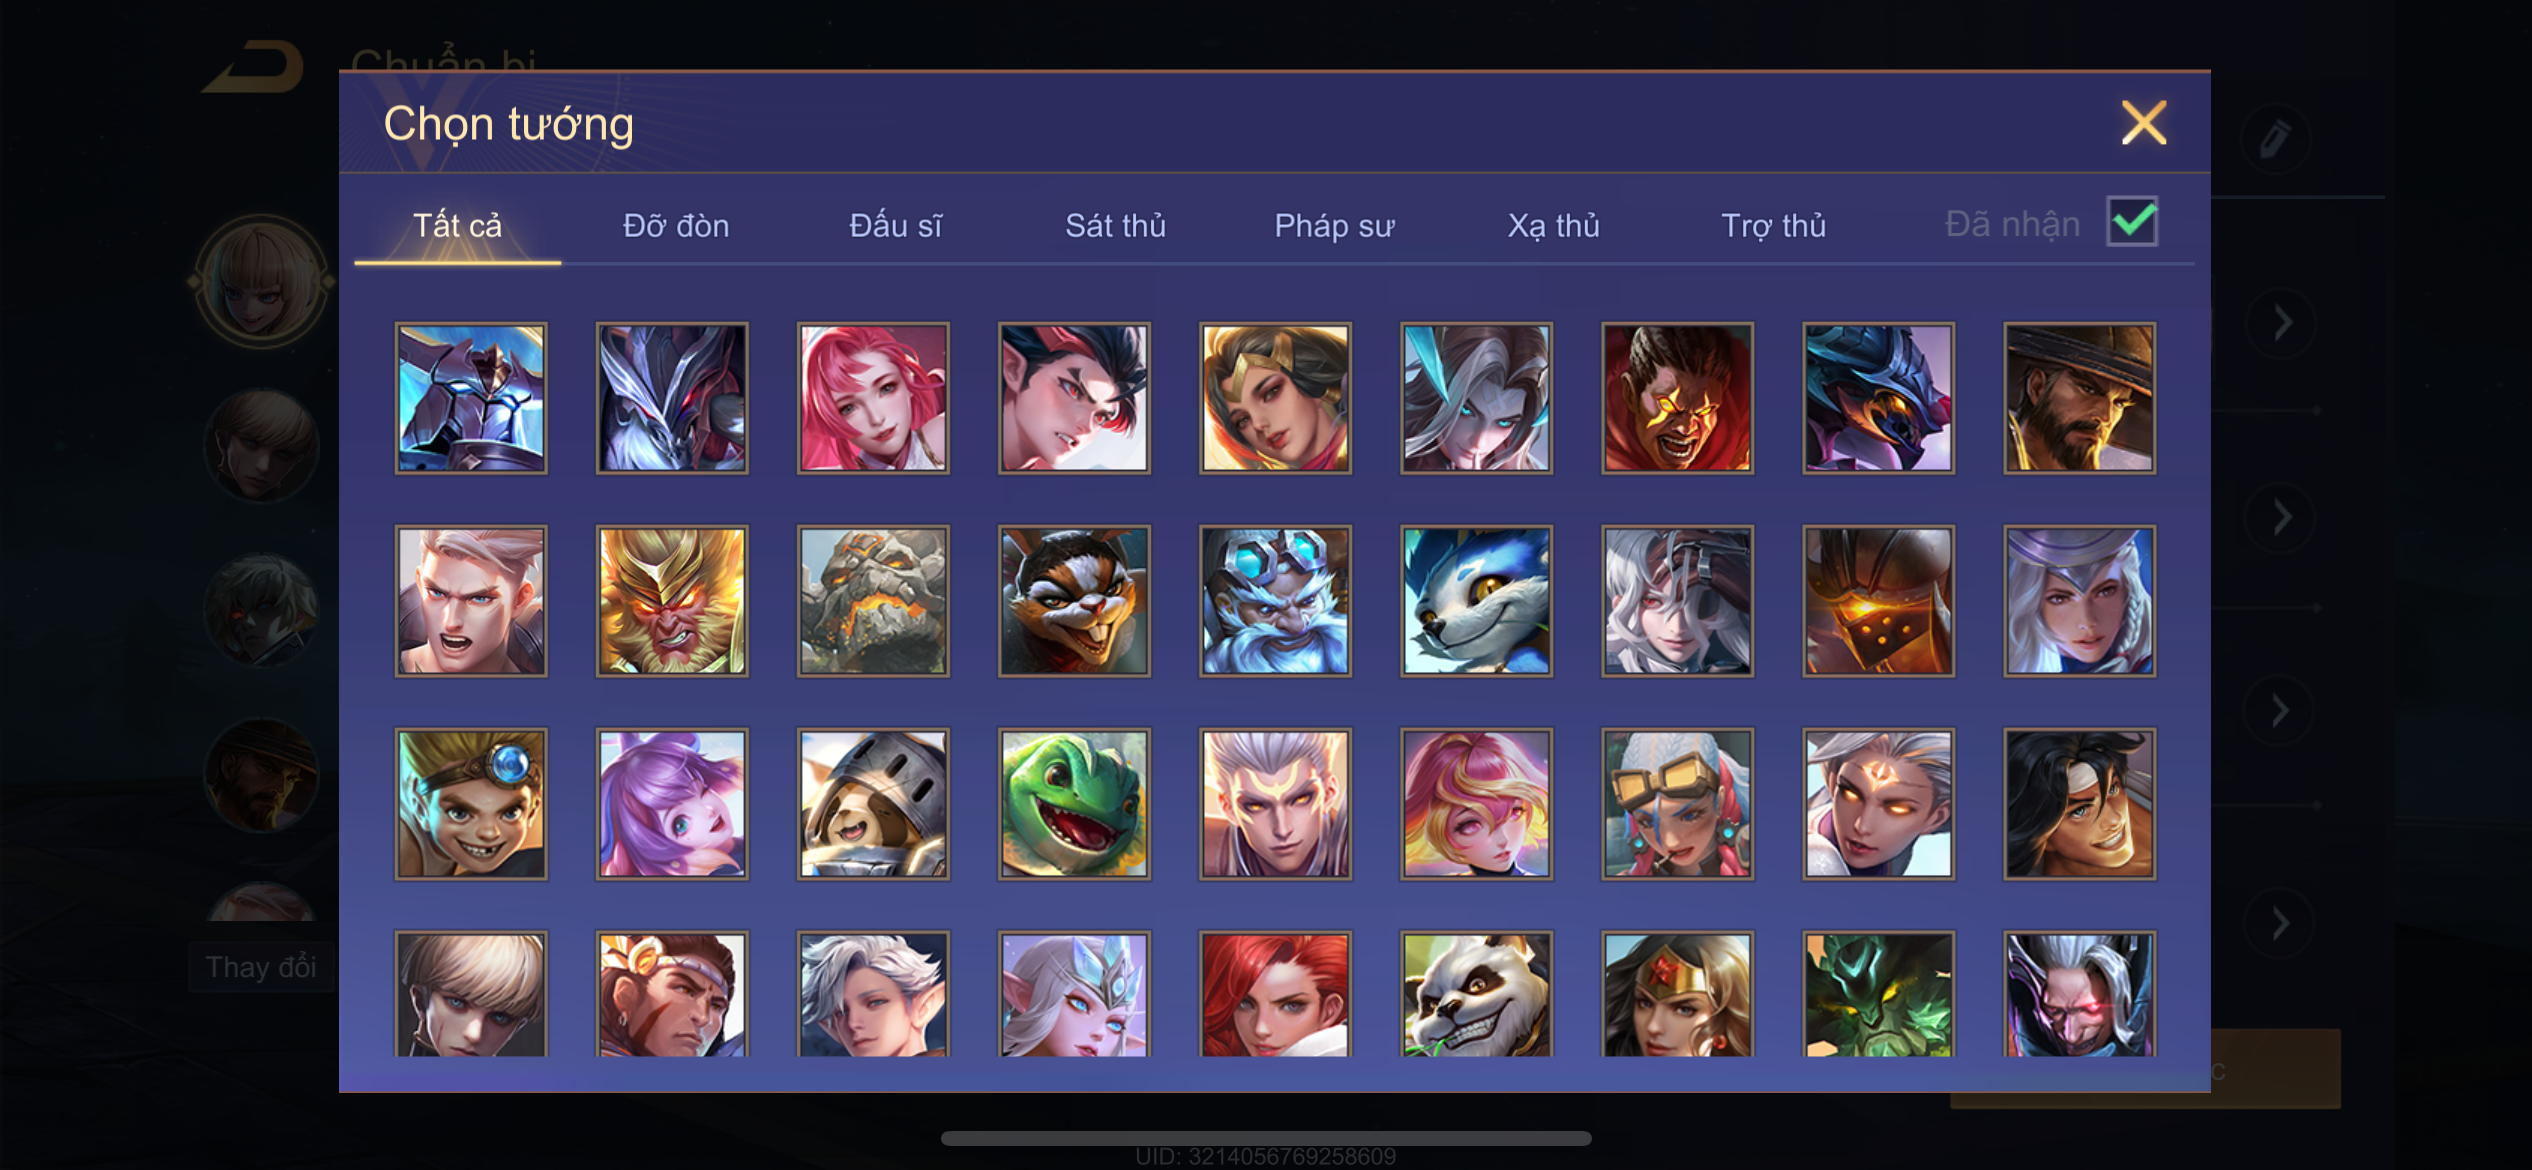The width and height of the screenshot is (2532, 1170).
Task: Pick the green tree monster hero
Action: point(1878,994)
